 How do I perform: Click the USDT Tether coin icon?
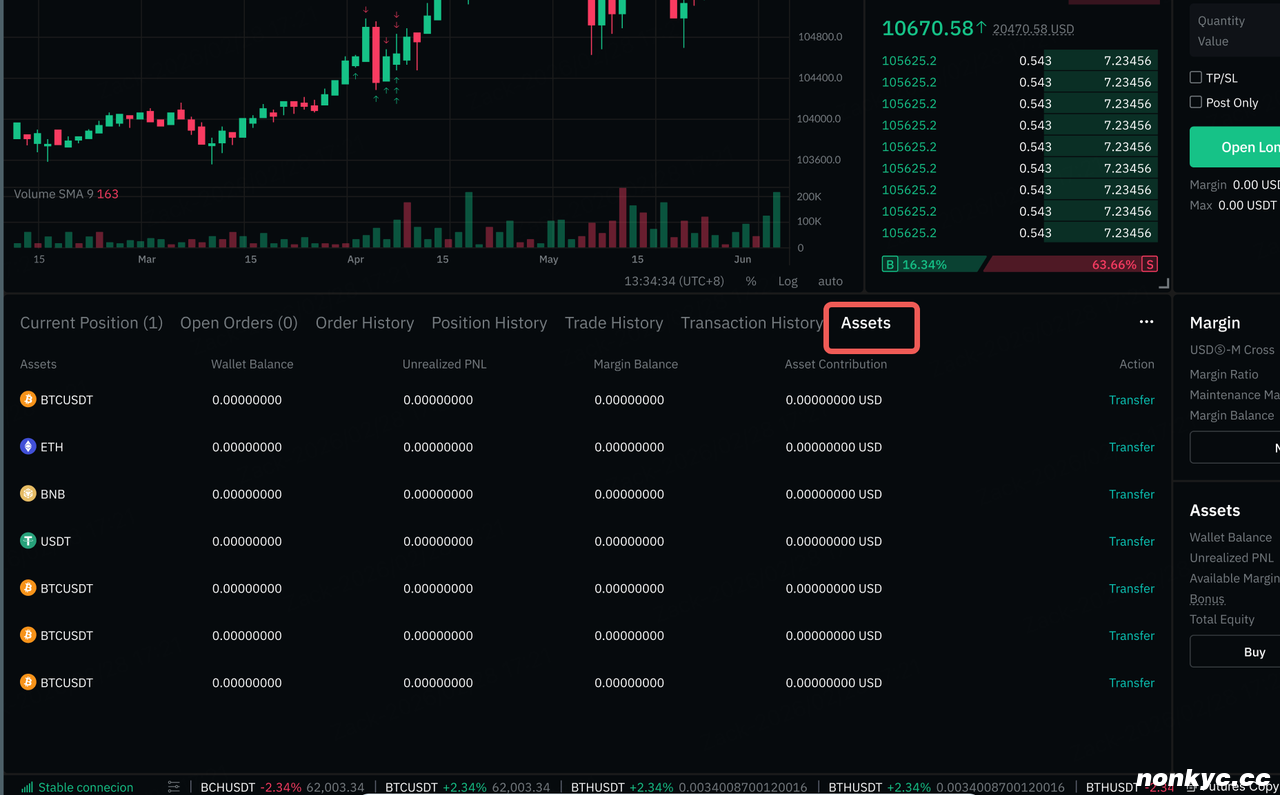pos(28,541)
